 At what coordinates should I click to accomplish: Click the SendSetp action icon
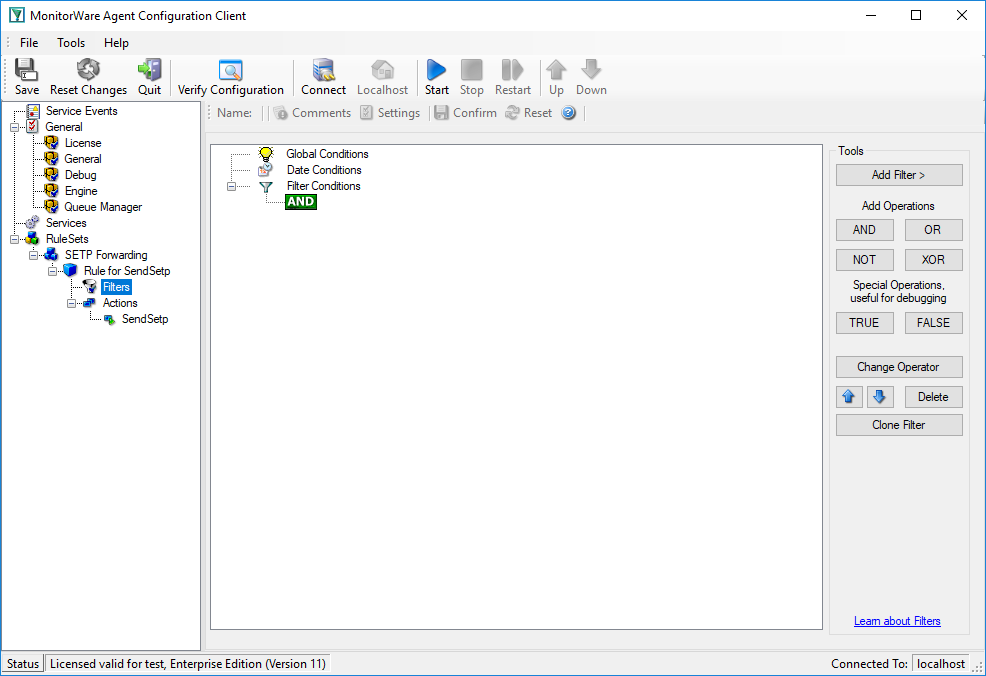(109, 319)
